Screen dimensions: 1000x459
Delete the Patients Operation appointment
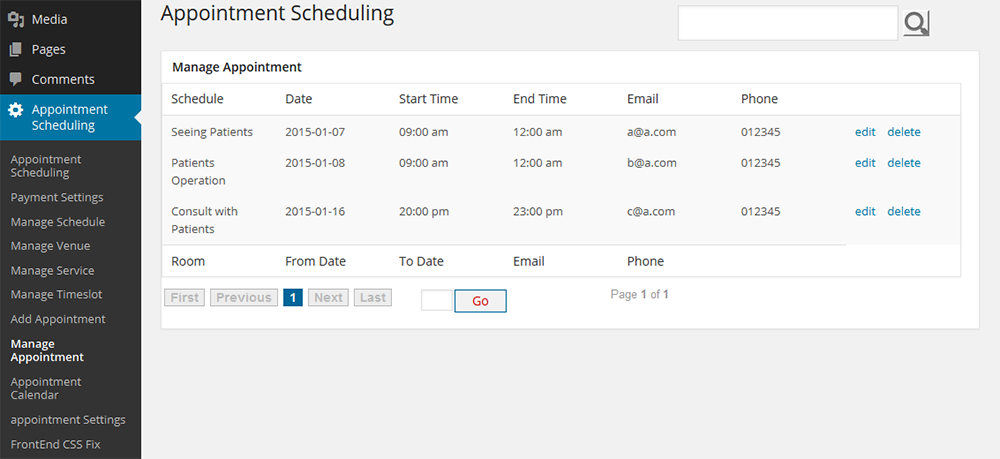(x=904, y=163)
